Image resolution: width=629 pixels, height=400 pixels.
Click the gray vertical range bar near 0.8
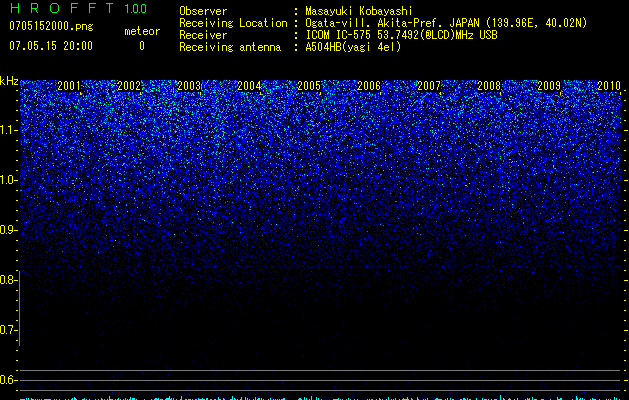(x=19, y=308)
